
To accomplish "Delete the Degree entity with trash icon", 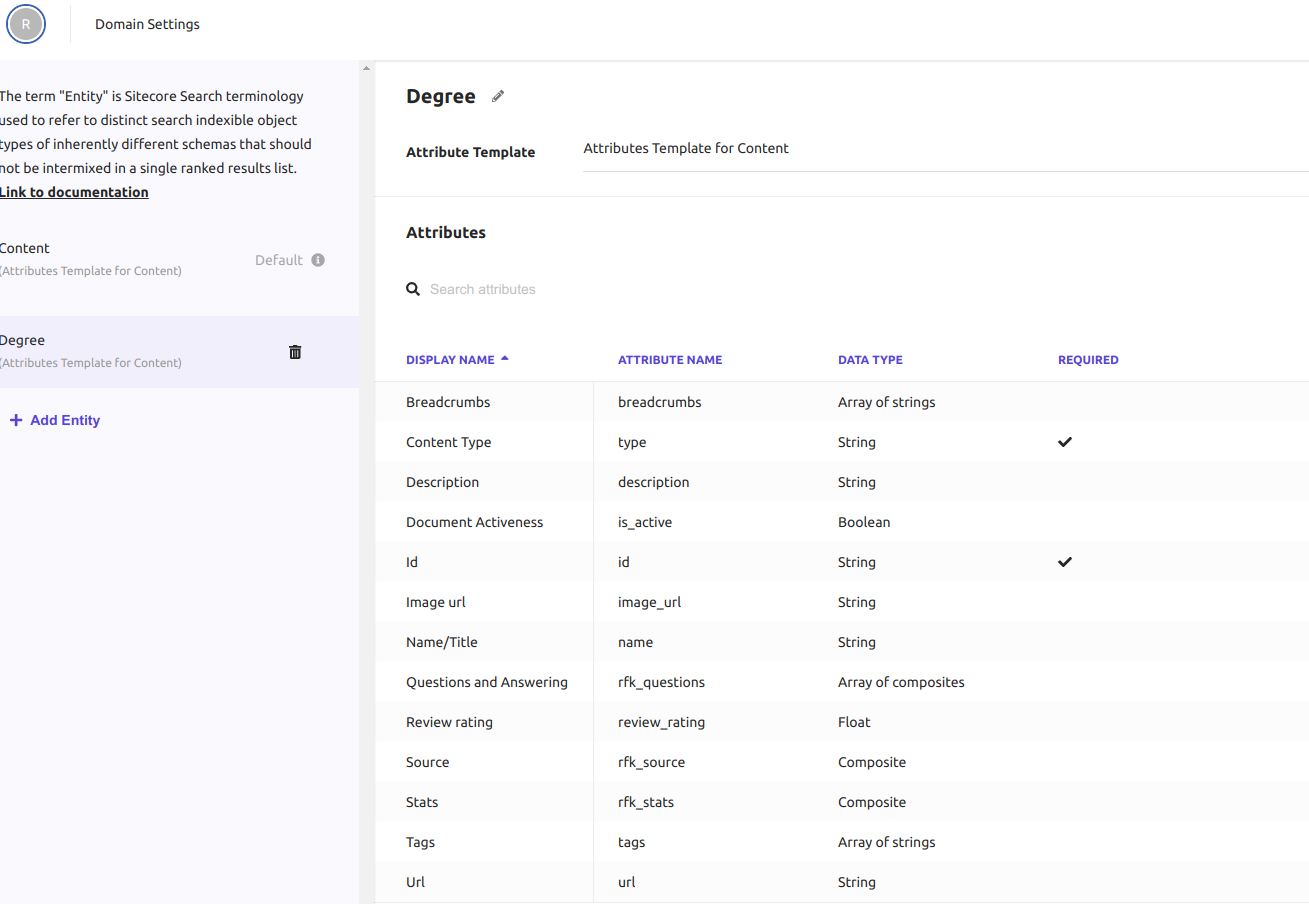I will (295, 352).
